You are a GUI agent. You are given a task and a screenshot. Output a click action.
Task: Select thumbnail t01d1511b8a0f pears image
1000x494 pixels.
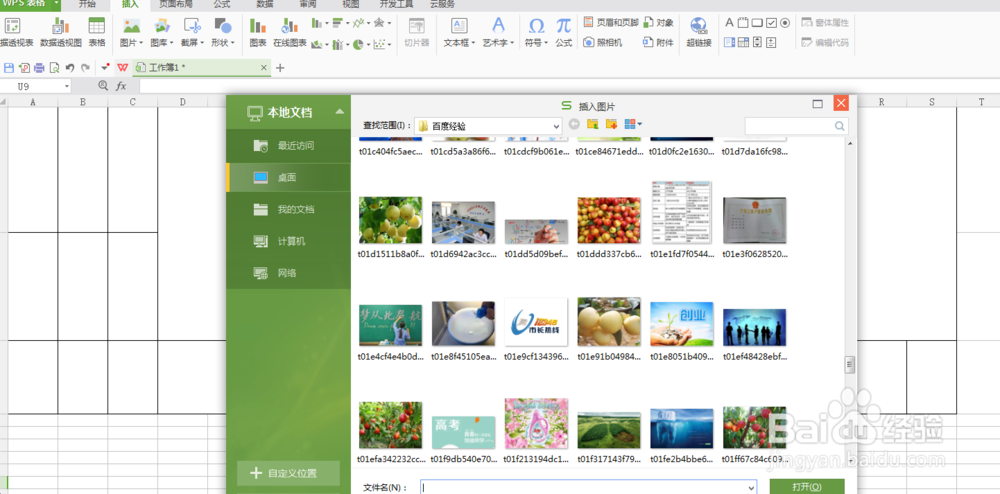click(x=390, y=220)
